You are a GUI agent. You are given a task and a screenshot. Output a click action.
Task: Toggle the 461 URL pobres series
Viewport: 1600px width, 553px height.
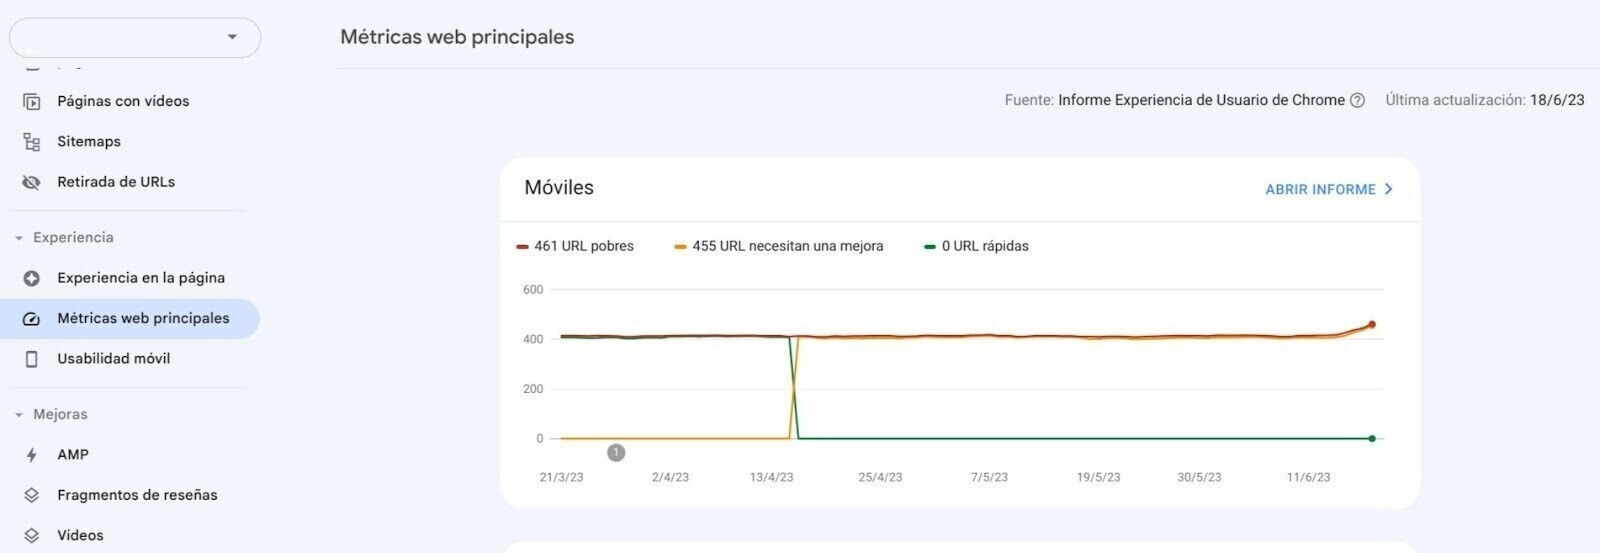click(575, 246)
